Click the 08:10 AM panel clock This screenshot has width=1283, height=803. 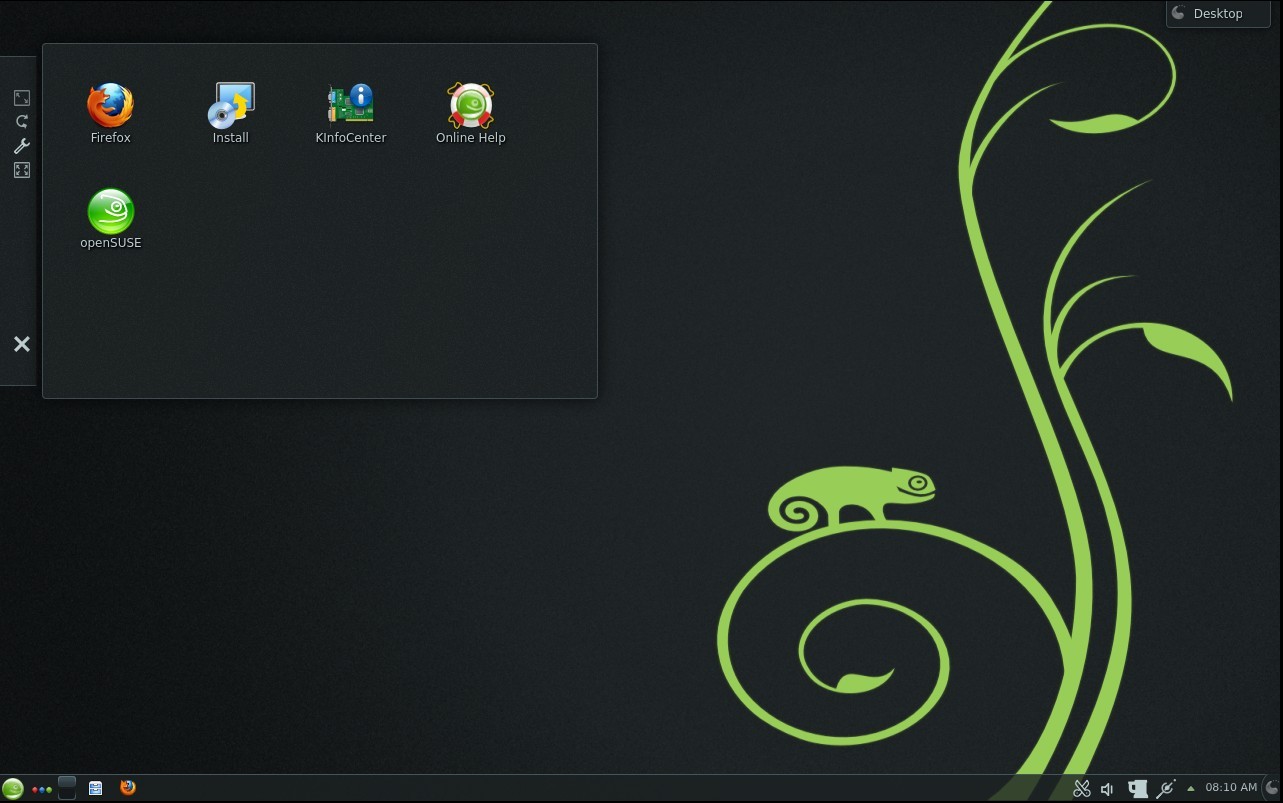tap(1231, 788)
